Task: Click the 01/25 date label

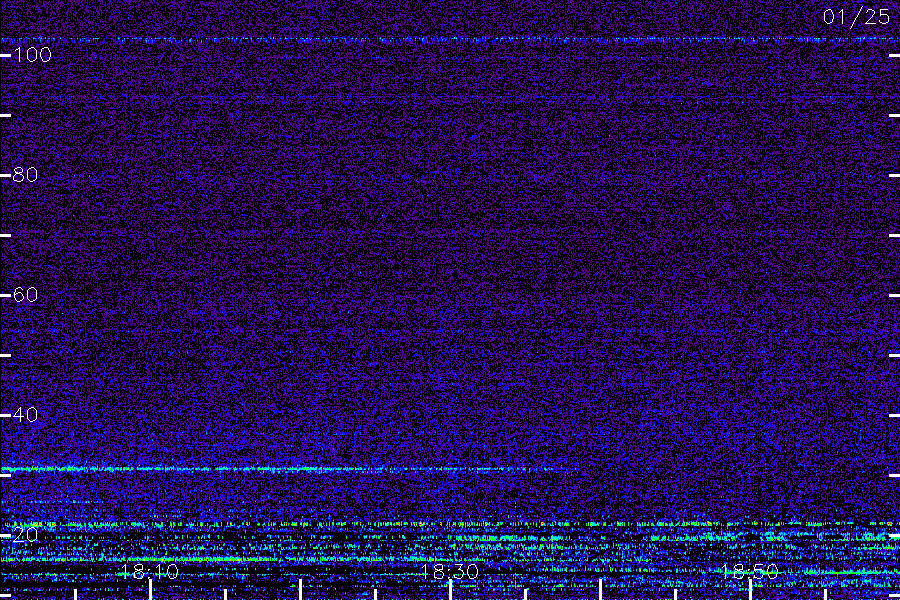Action: pos(856,17)
